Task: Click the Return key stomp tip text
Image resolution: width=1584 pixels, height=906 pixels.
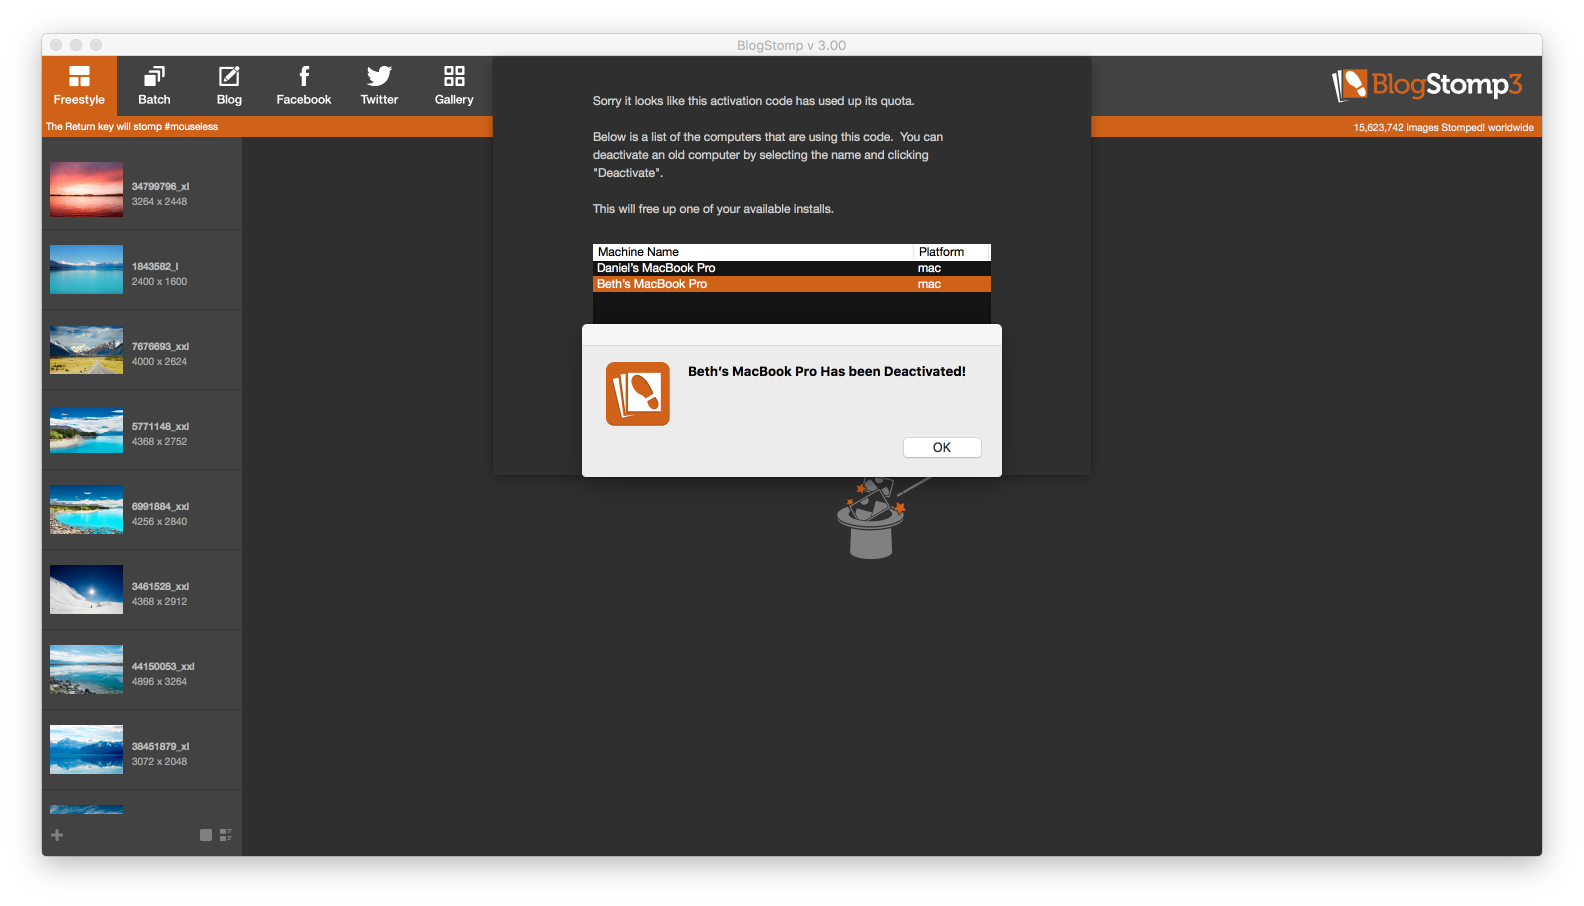Action: click(x=132, y=127)
